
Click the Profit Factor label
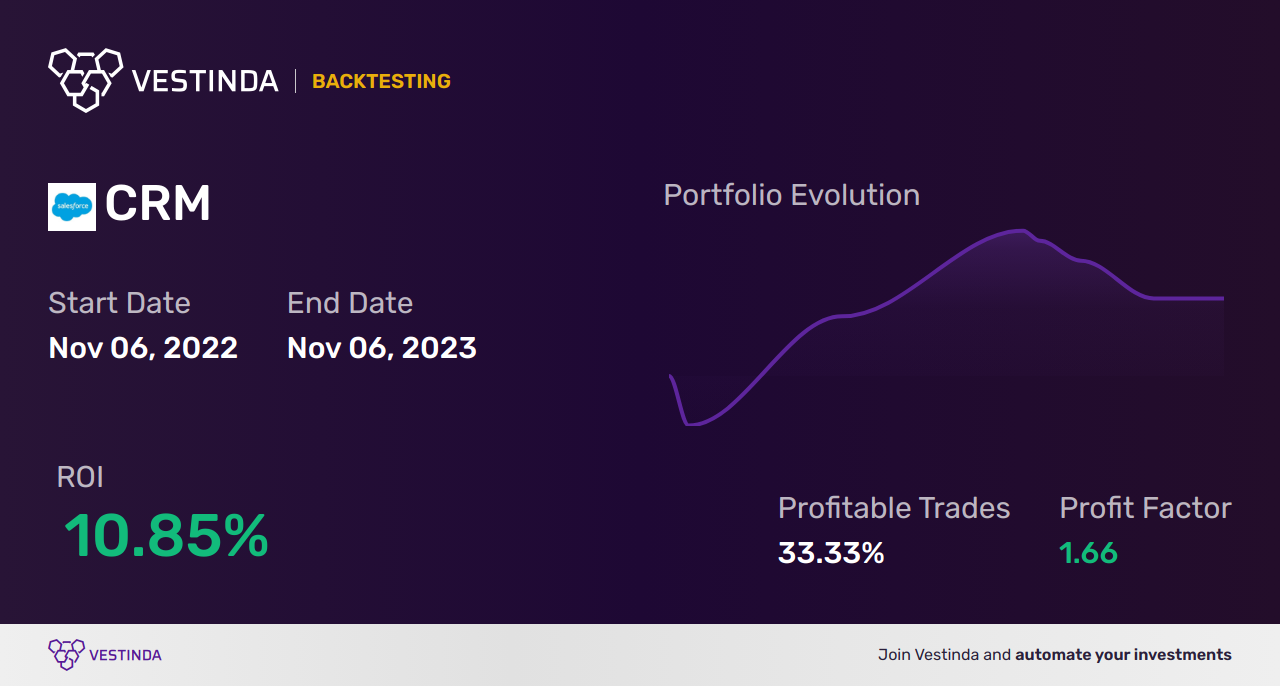(x=1145, y=508)
